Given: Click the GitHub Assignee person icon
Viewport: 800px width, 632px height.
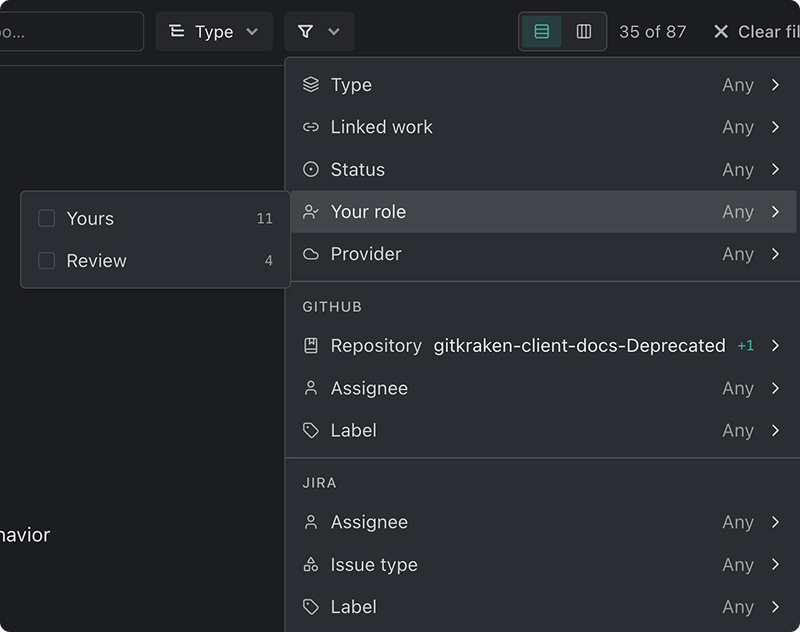Looking at the screenshot, I should (311, 388).
